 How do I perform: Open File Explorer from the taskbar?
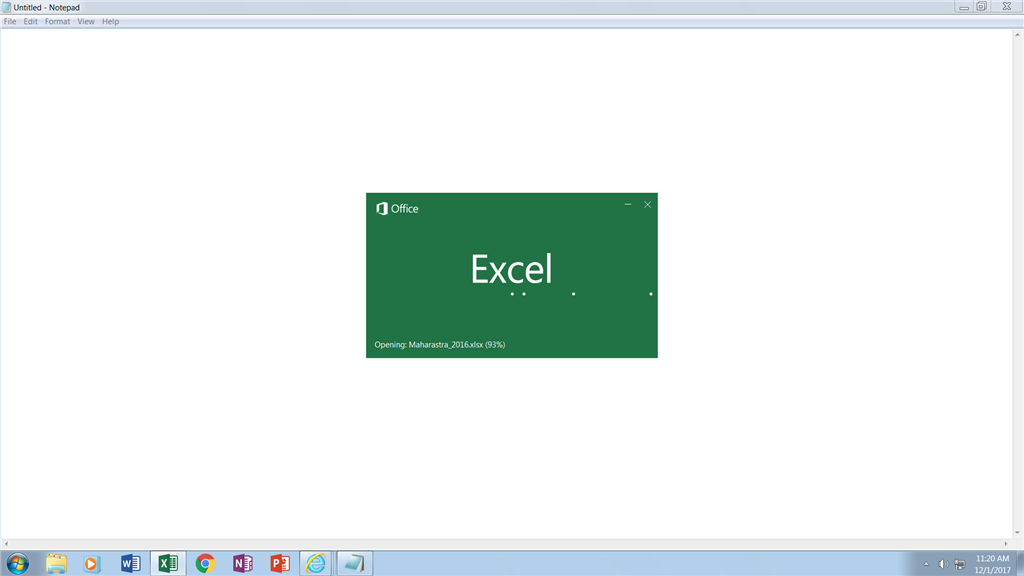[x=56, y=563]
